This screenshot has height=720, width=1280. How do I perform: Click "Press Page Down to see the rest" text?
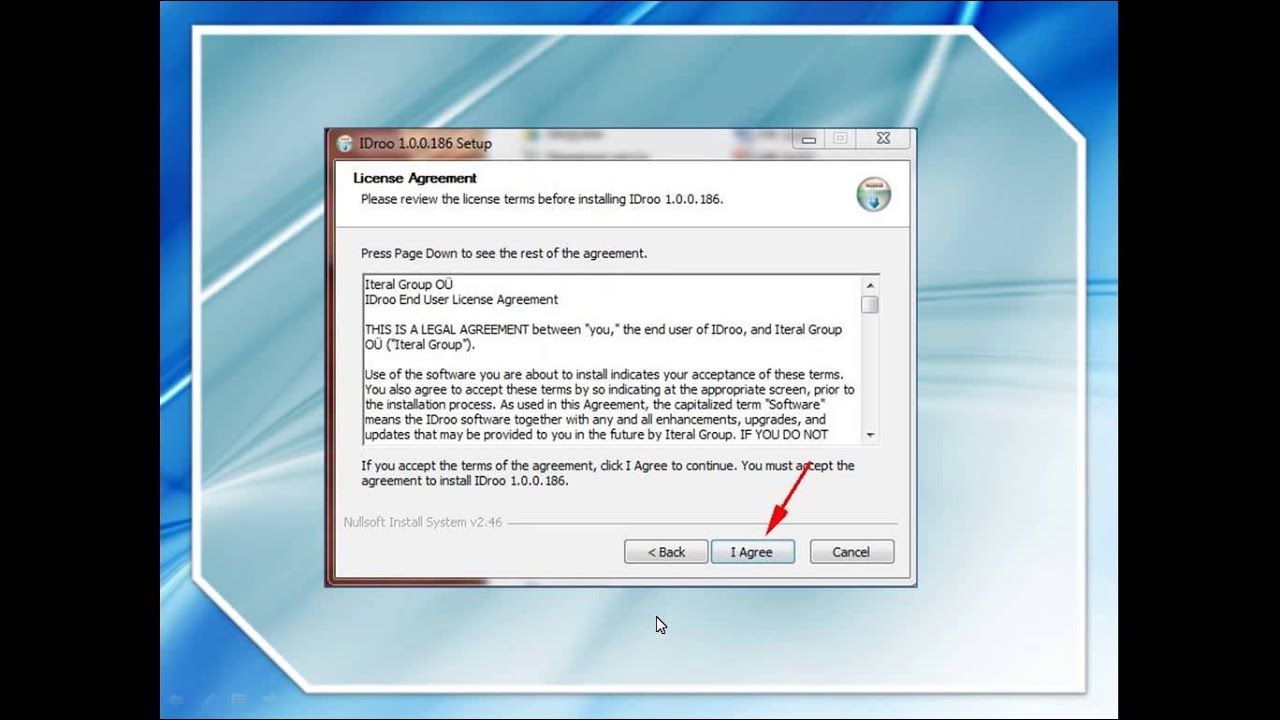pyautogui.click(x=504, y=254)
